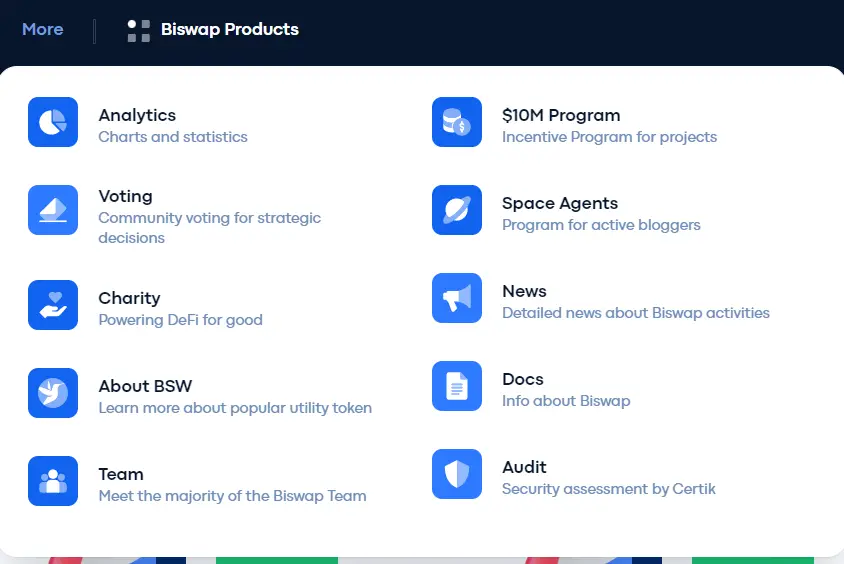Viewport: 844px width, 564px height.
Task: Open the Docs document icon
Action: click(457, 386)
